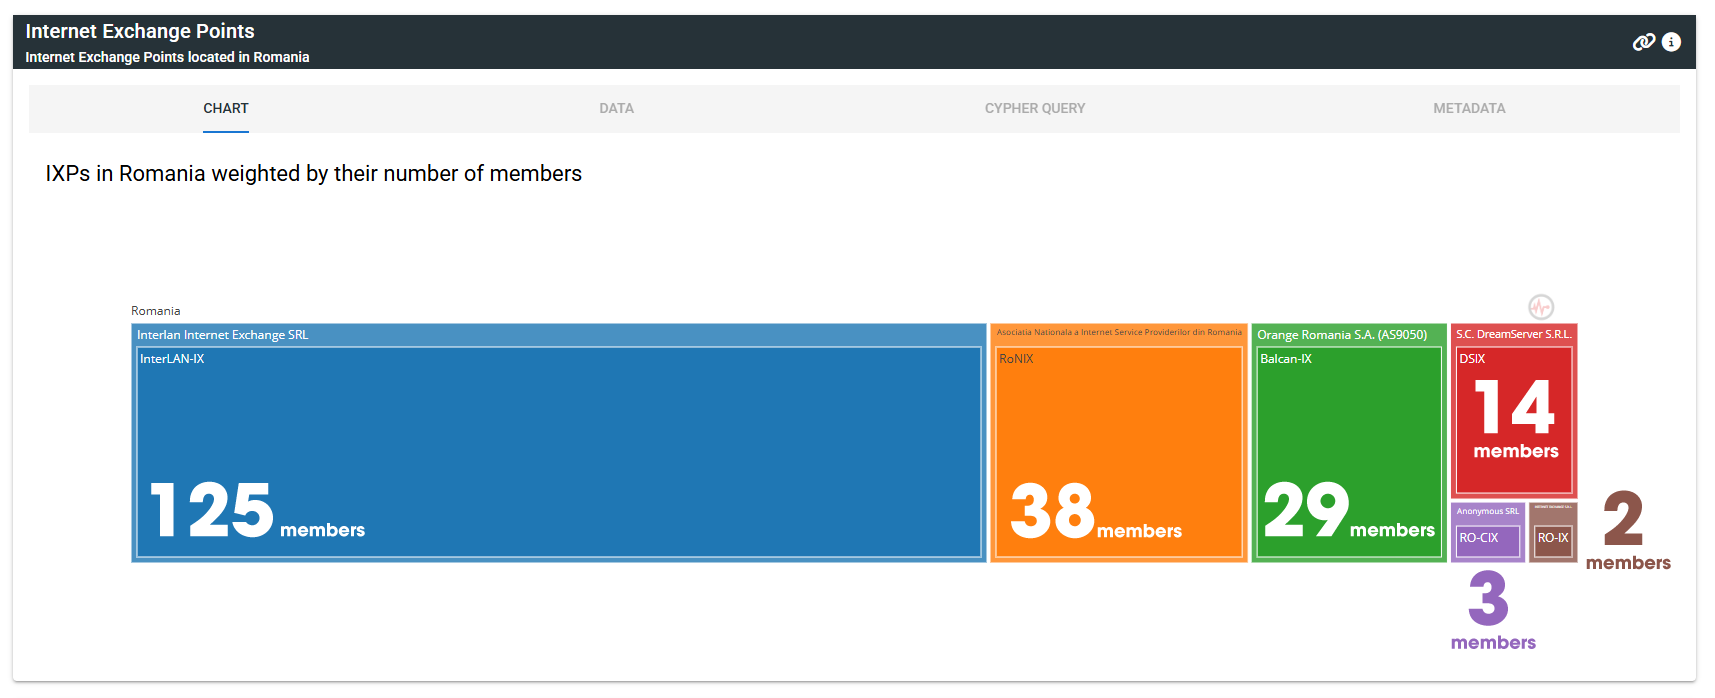
Task: Select the DSIX red block
Action: click(x=1514, y=420)
